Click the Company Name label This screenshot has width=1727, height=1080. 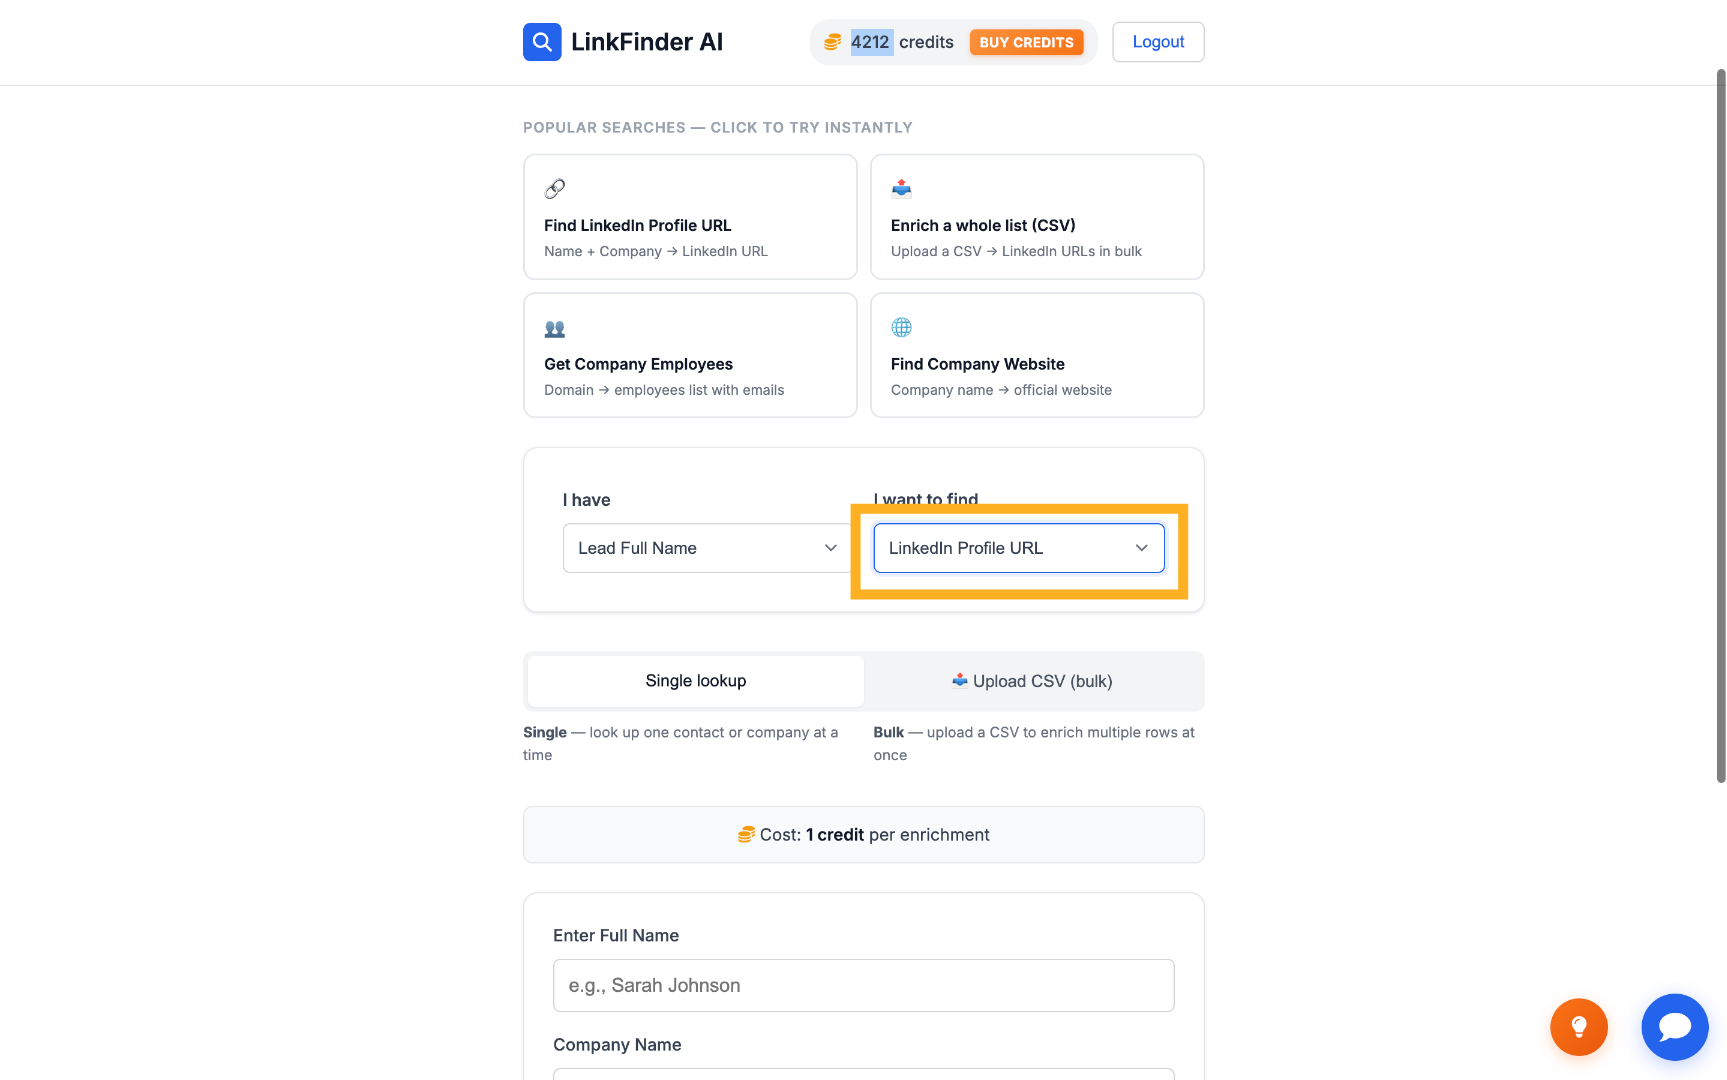tap(617, 1045)
